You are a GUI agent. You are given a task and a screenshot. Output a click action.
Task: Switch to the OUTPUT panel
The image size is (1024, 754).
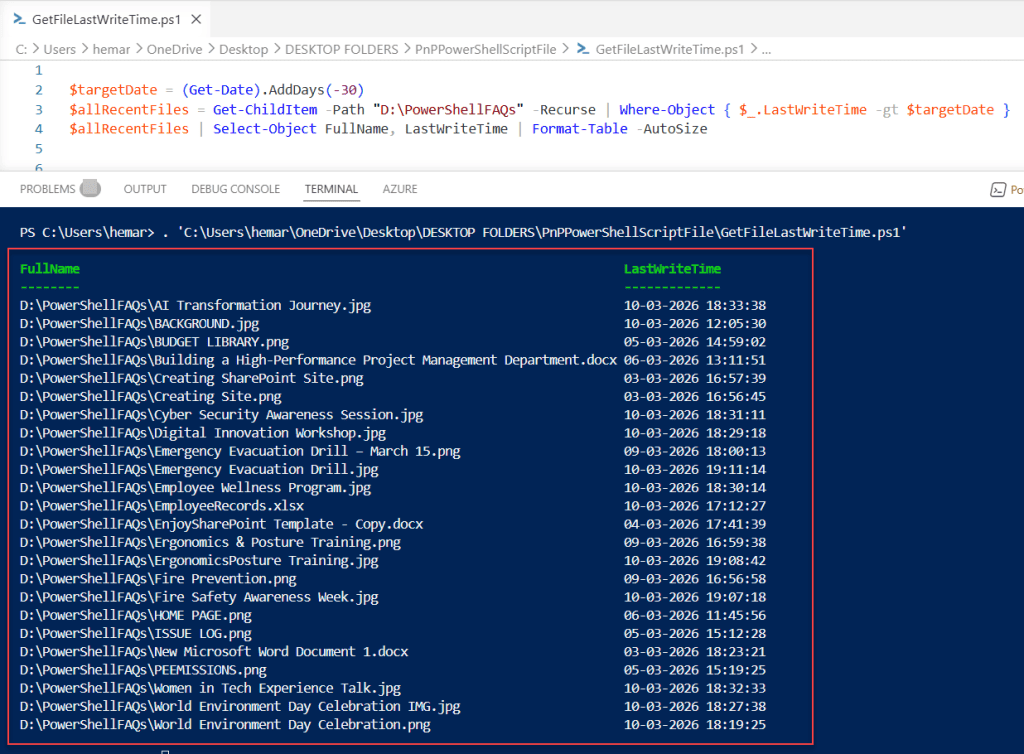coord(145,189)
